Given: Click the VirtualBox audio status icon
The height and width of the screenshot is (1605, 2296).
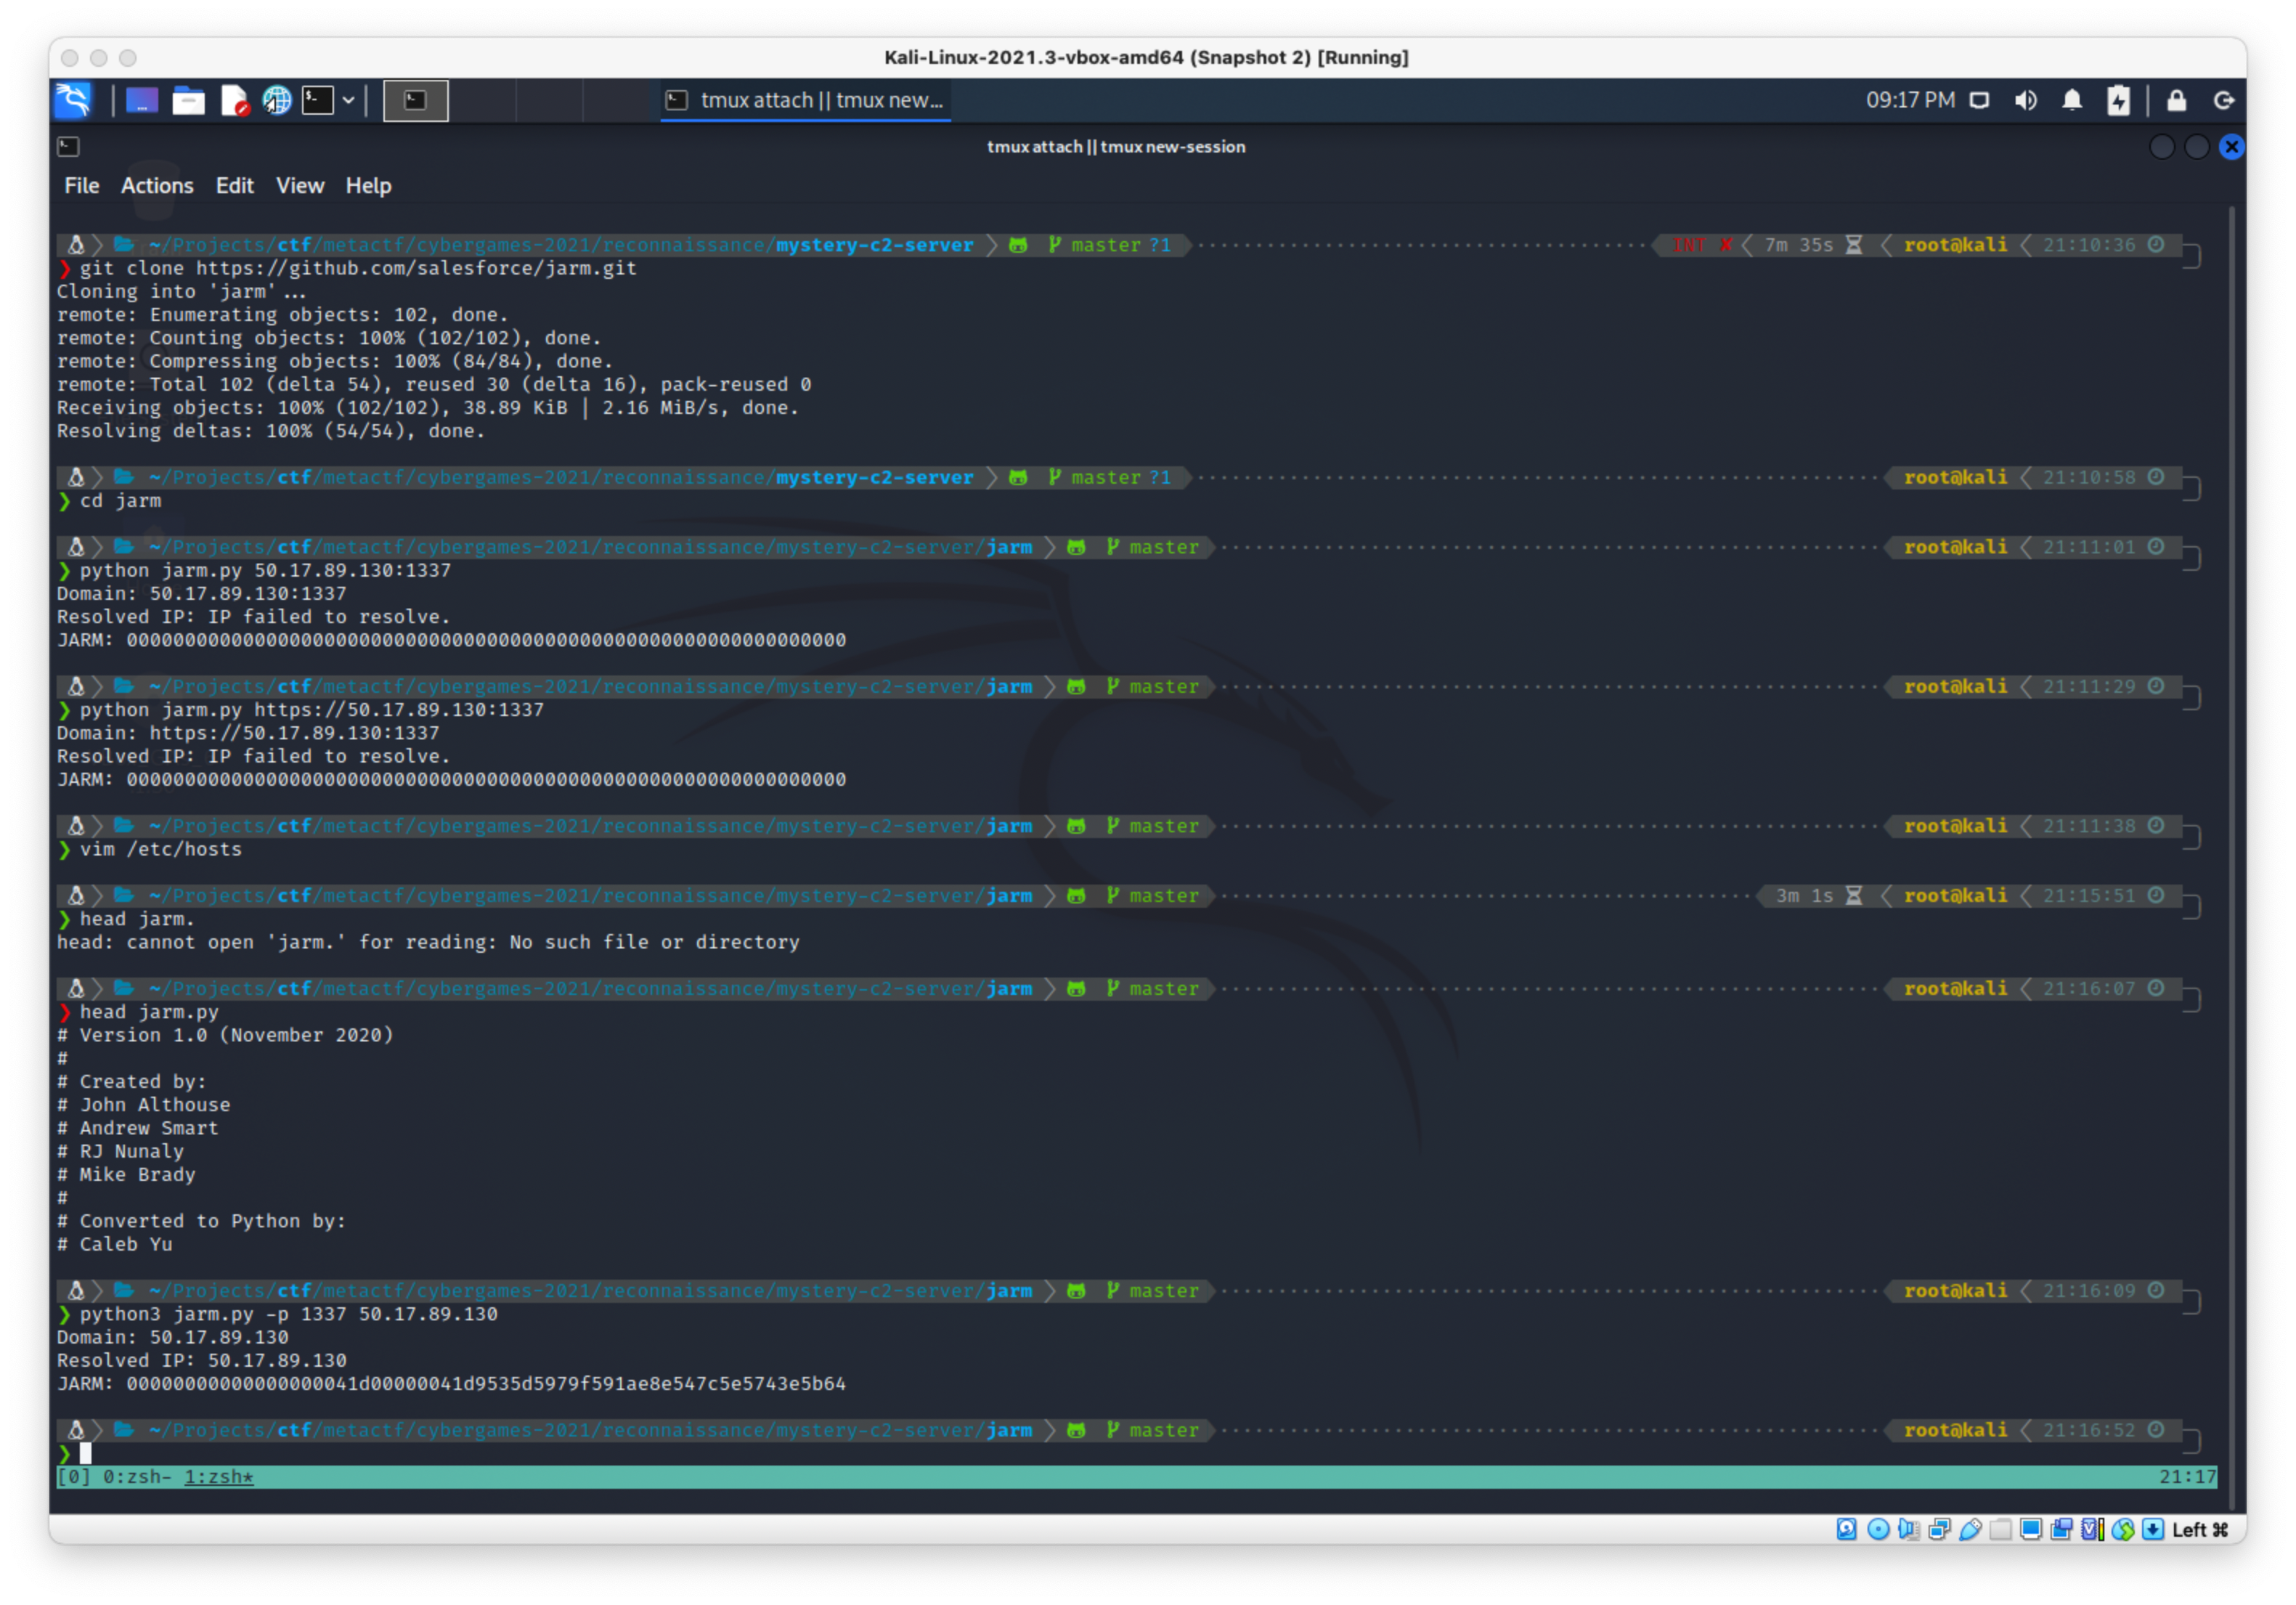Looking at the screenshot, I should 1908,1529.
